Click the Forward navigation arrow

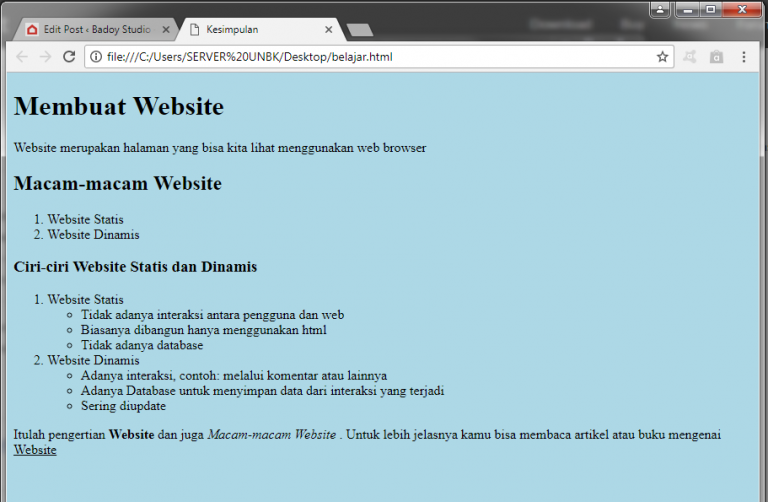click(45, 57)
